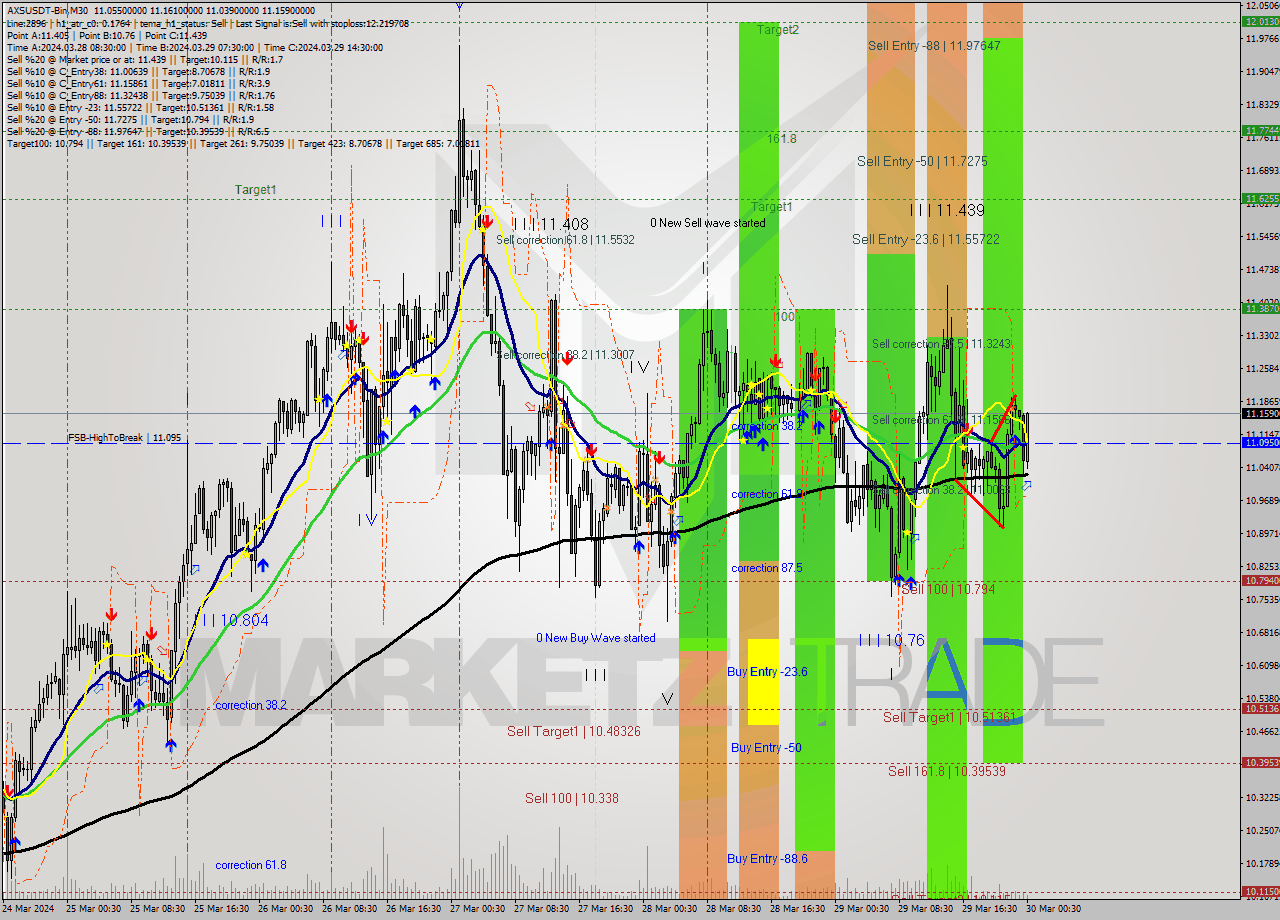Click the green 11.3870 price axis tag
1280x920 pixels.
1261,308
